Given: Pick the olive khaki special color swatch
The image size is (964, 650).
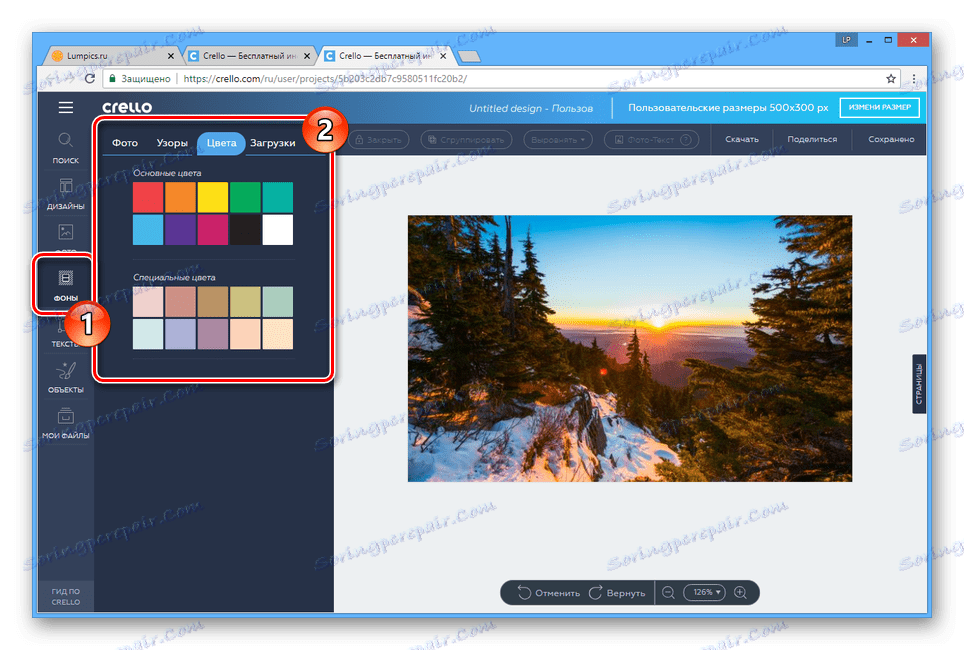Looking at the screenshot, I should [x=245, y=302].
